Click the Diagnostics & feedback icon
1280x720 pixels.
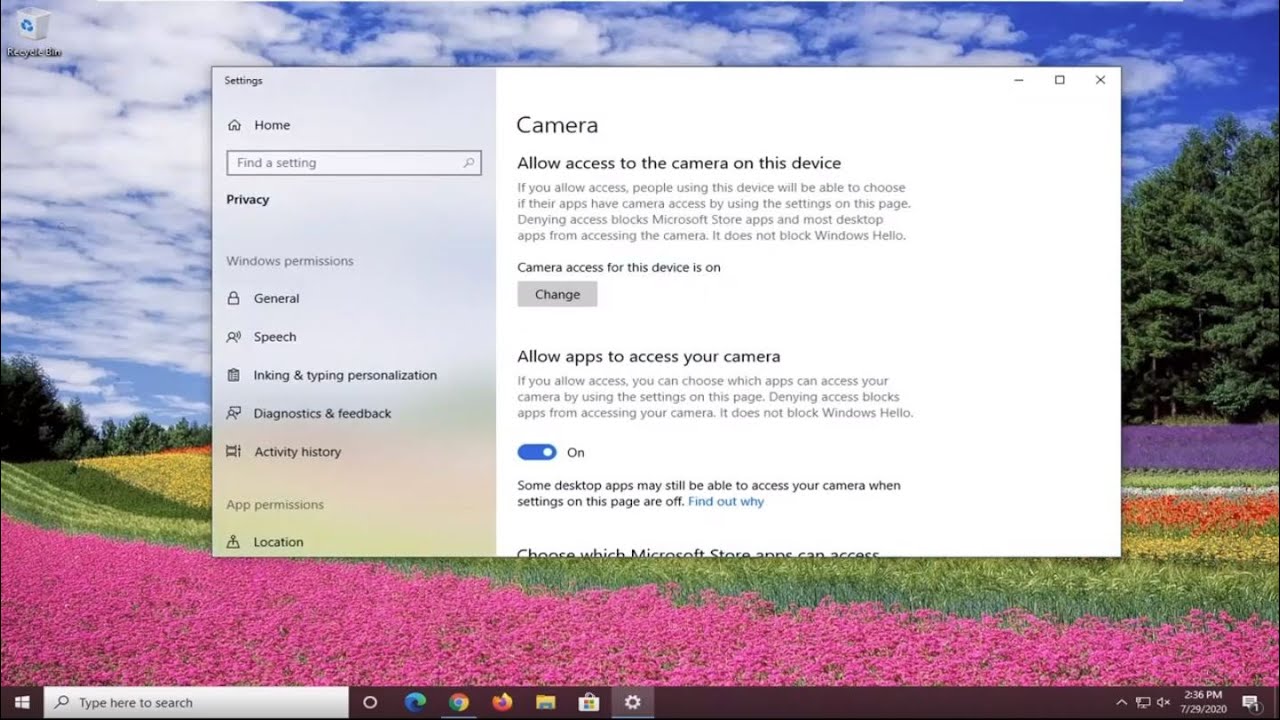[x=233, y=413]
